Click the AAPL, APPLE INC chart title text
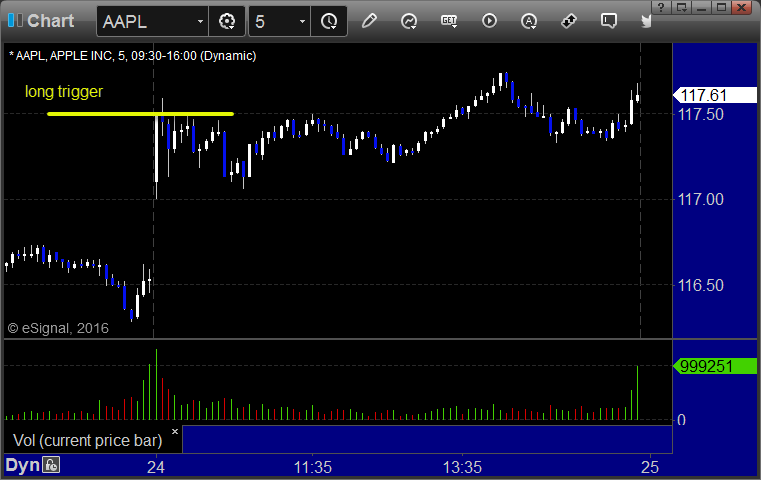 click(x=132, y=56)
